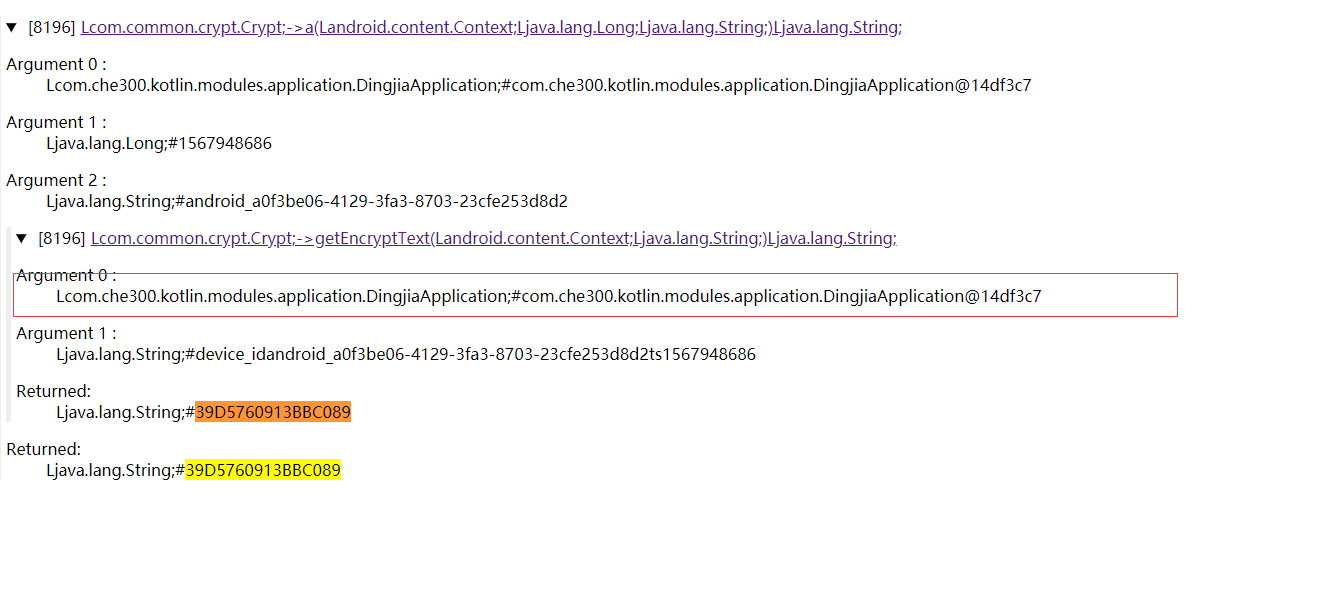The height and width of the screenshot is (602, 1326).
Task: Select DingjiaApplication@14df3c7 value inside red box
Action: click(x=549, y=297)
